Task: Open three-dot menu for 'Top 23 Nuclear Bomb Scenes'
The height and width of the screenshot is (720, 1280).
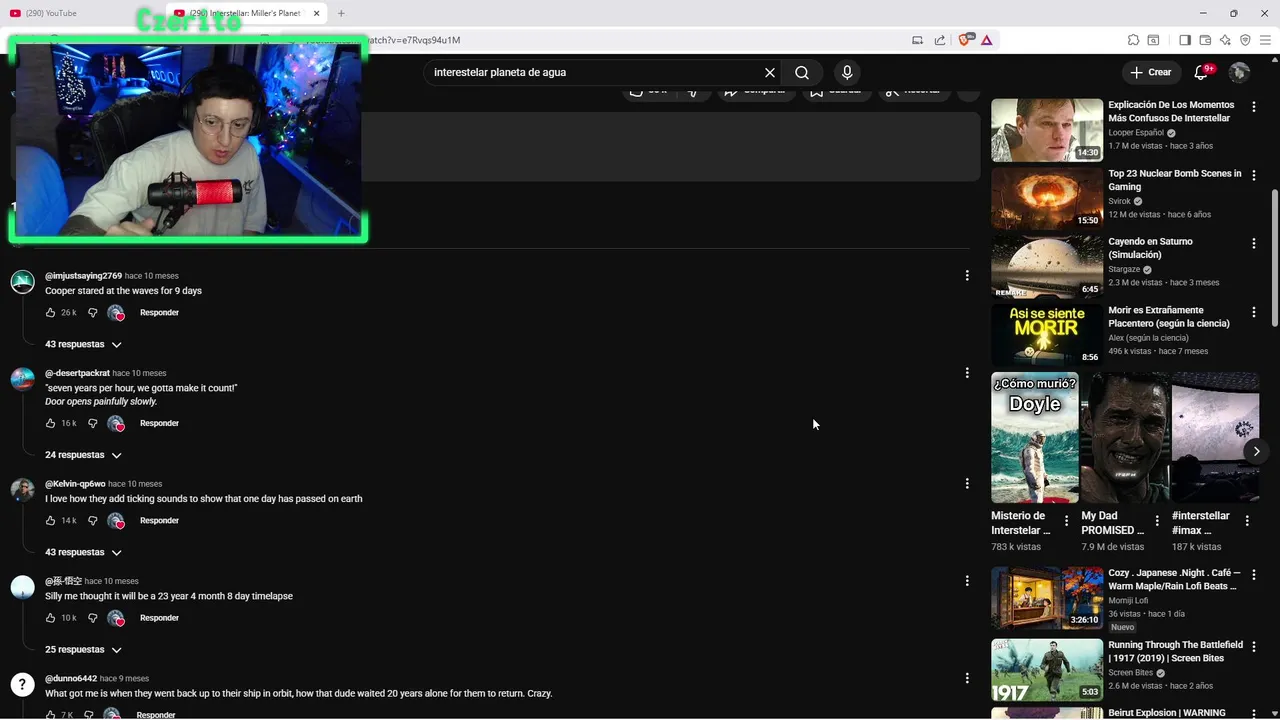Action: [x=1253, y=175]
